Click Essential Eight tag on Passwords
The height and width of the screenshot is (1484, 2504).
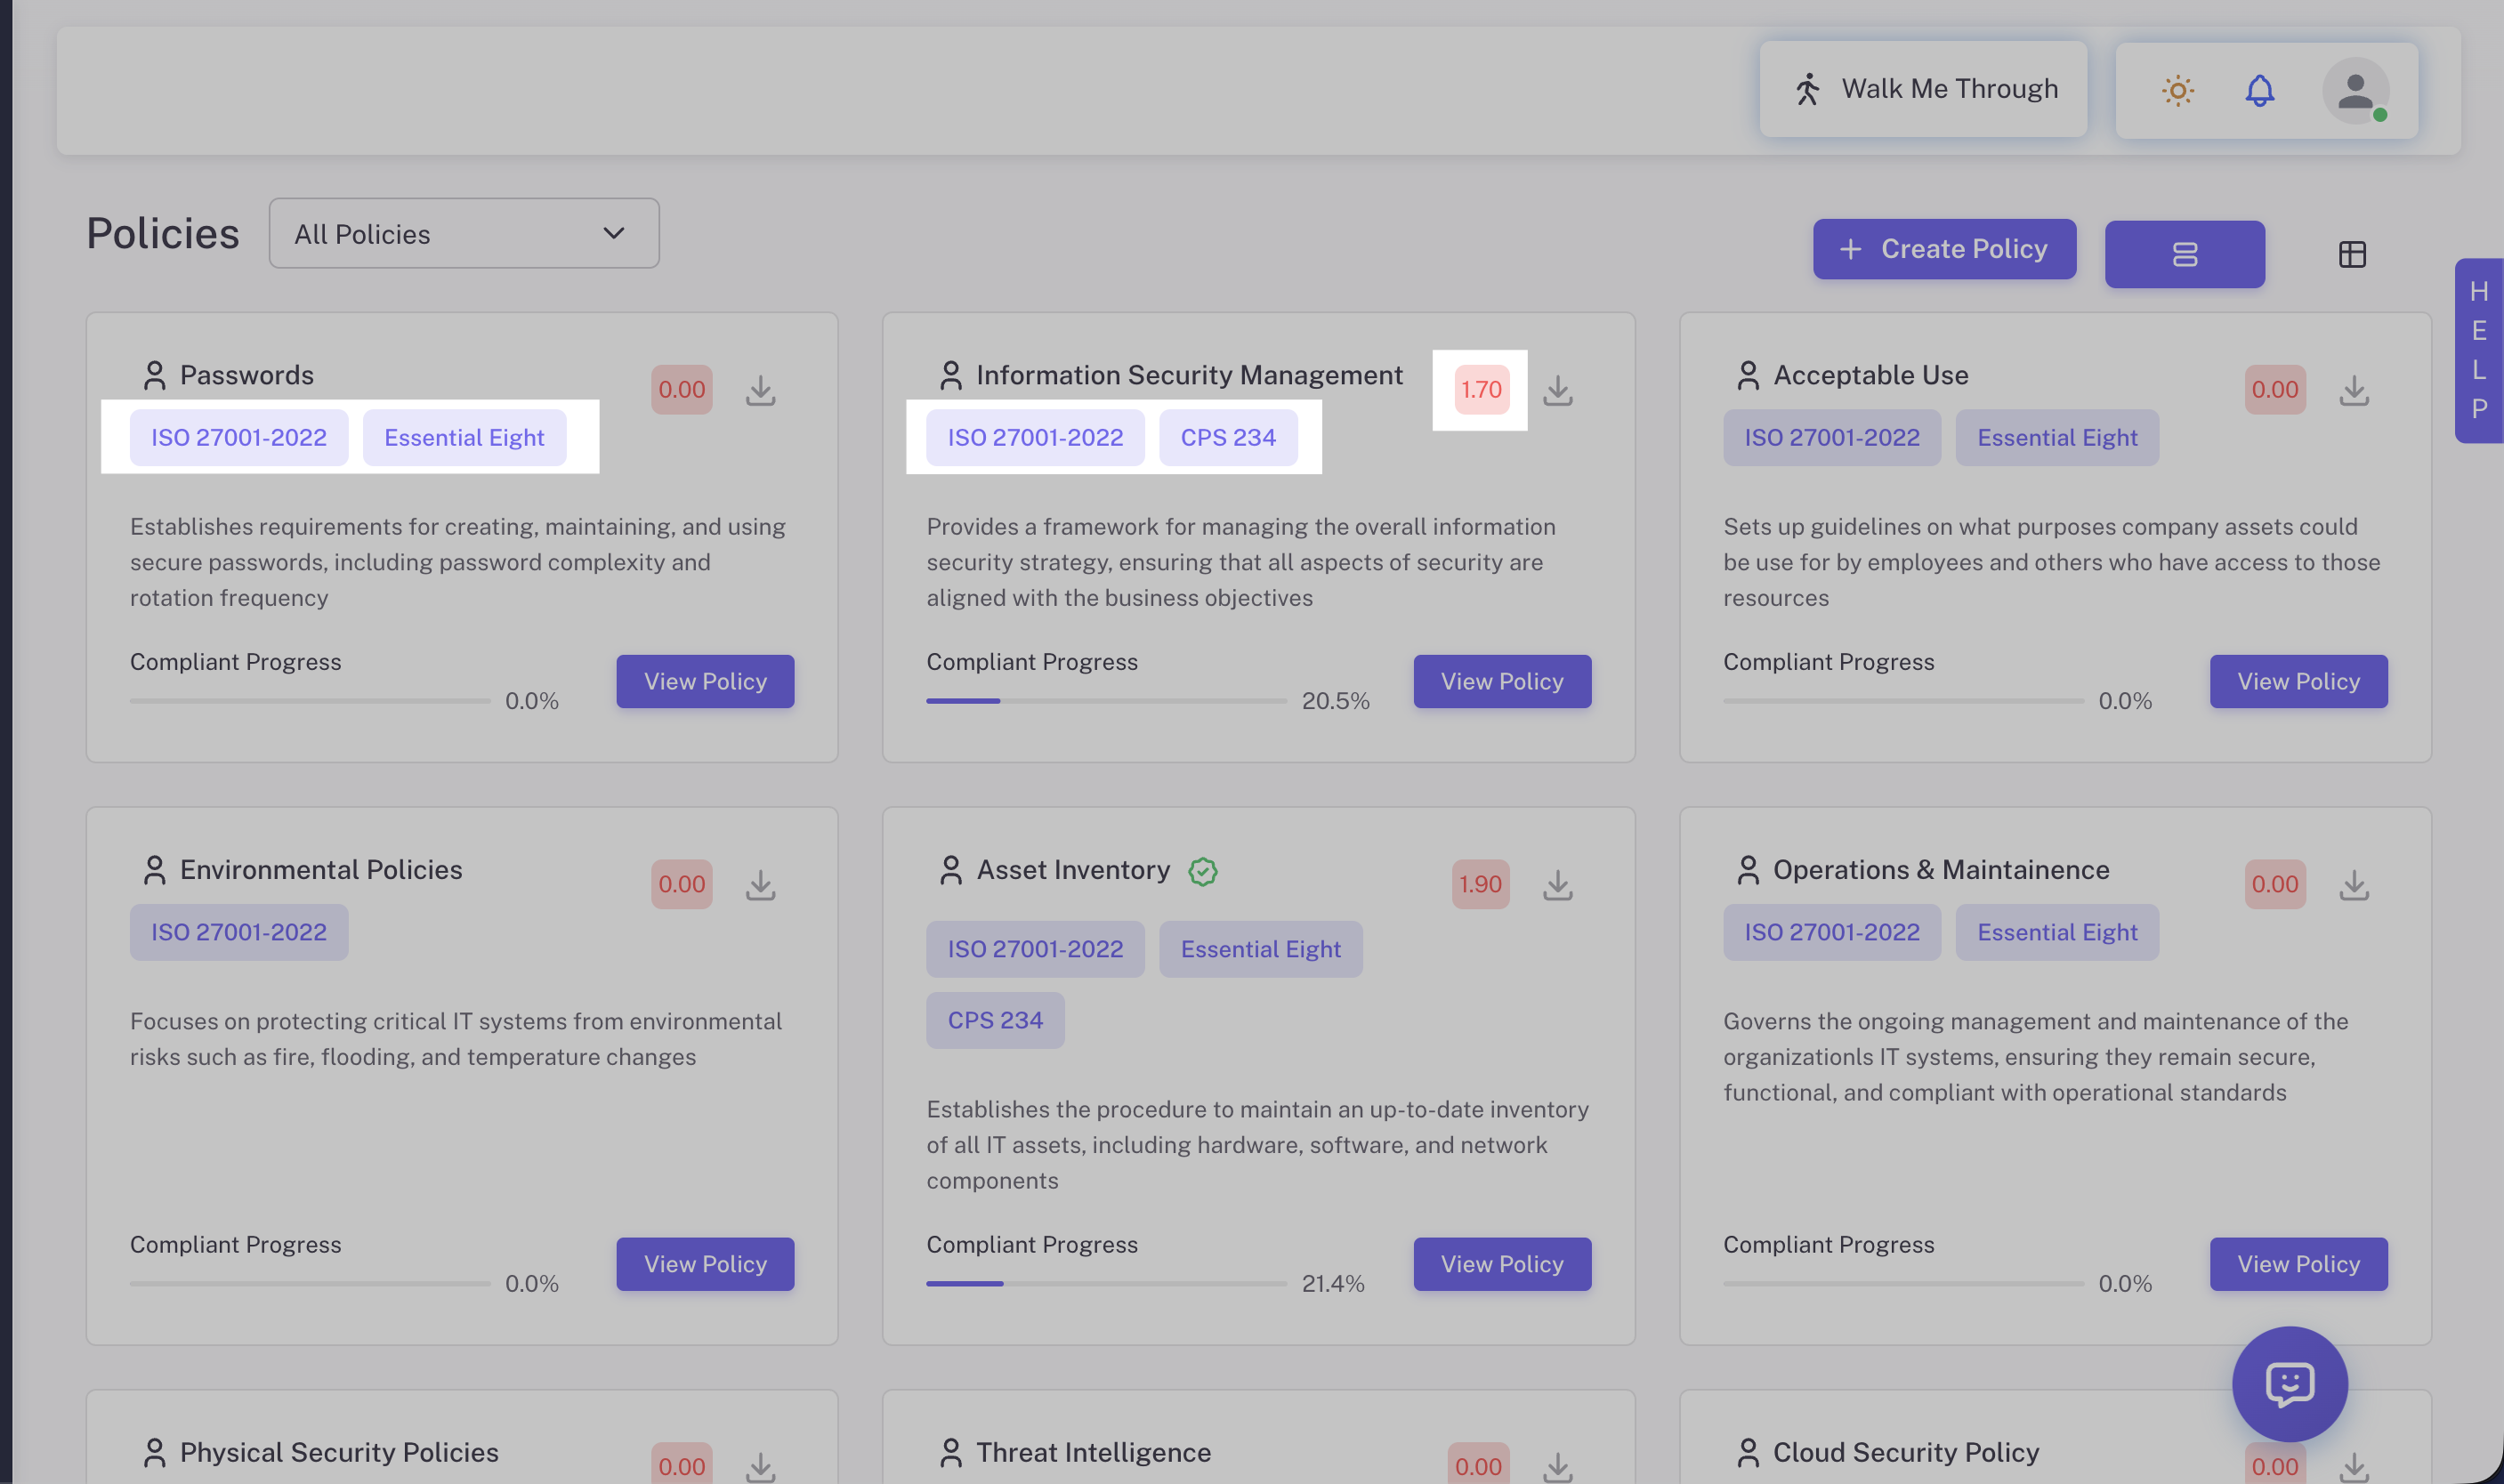tap(464, 438)
